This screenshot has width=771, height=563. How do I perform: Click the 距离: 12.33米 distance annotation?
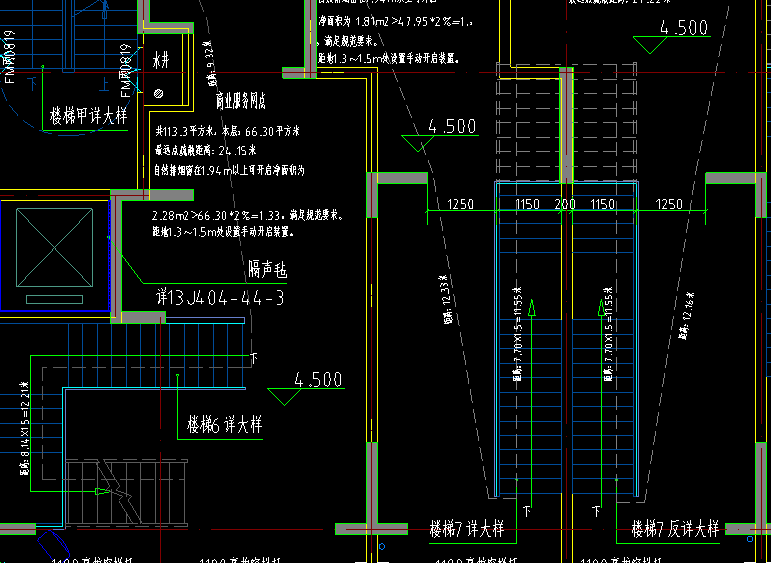click(x=445, y=300)
